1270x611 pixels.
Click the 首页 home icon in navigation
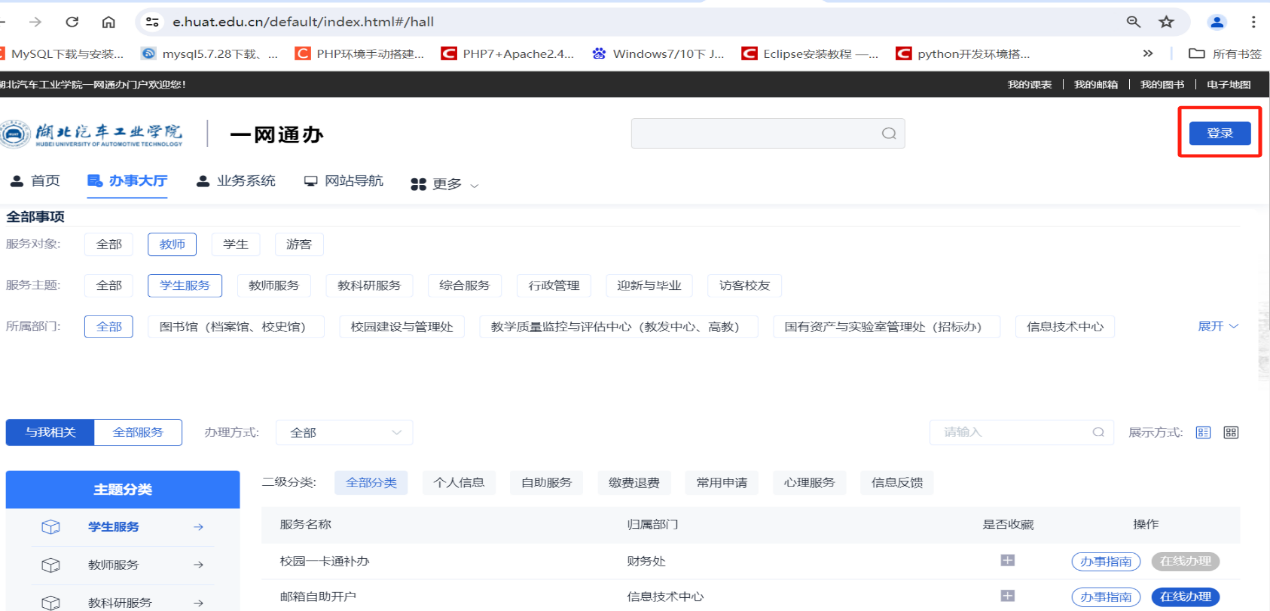[x=16, y=181]
